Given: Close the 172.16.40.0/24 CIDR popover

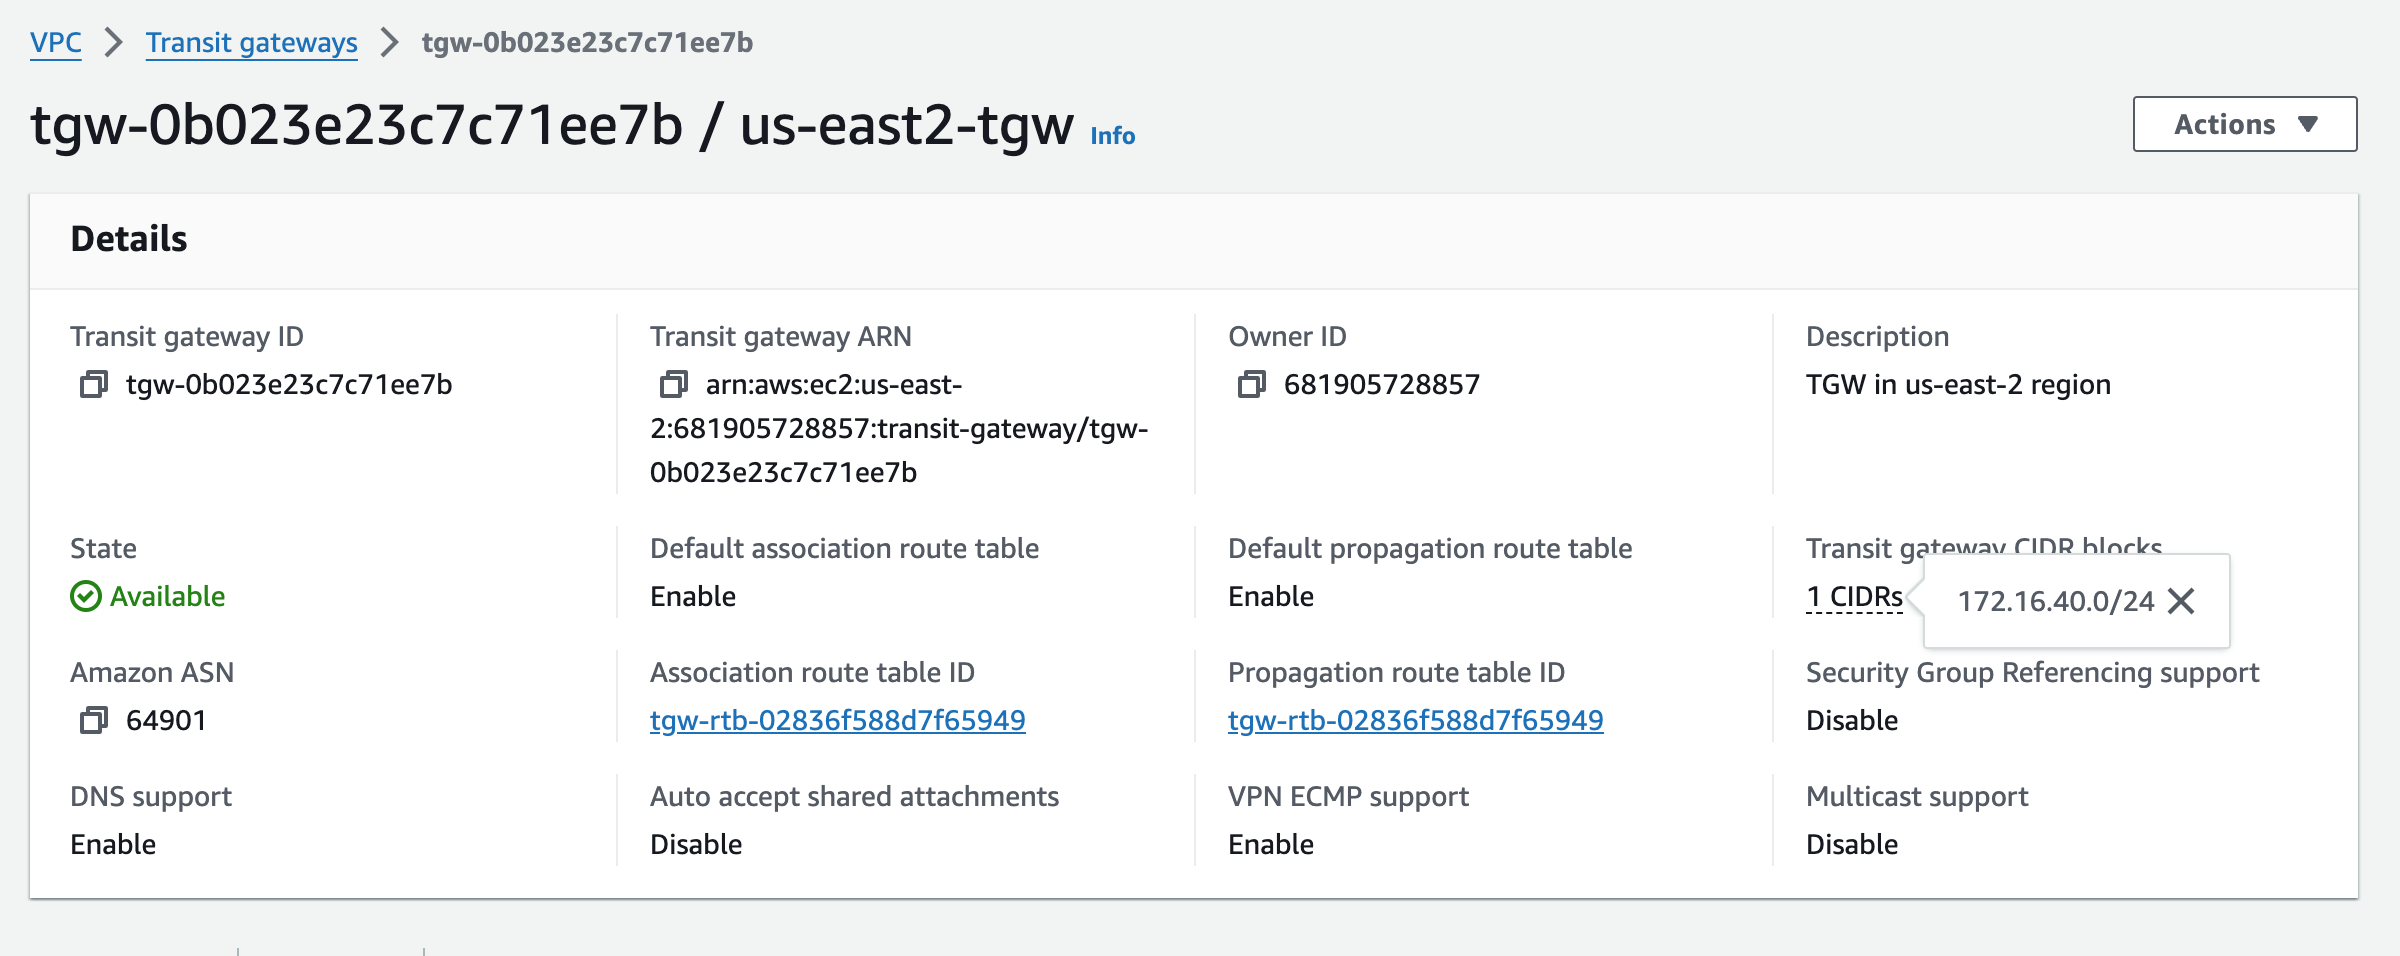Looking at the screenshot, I should click(x=2181, y=601).
